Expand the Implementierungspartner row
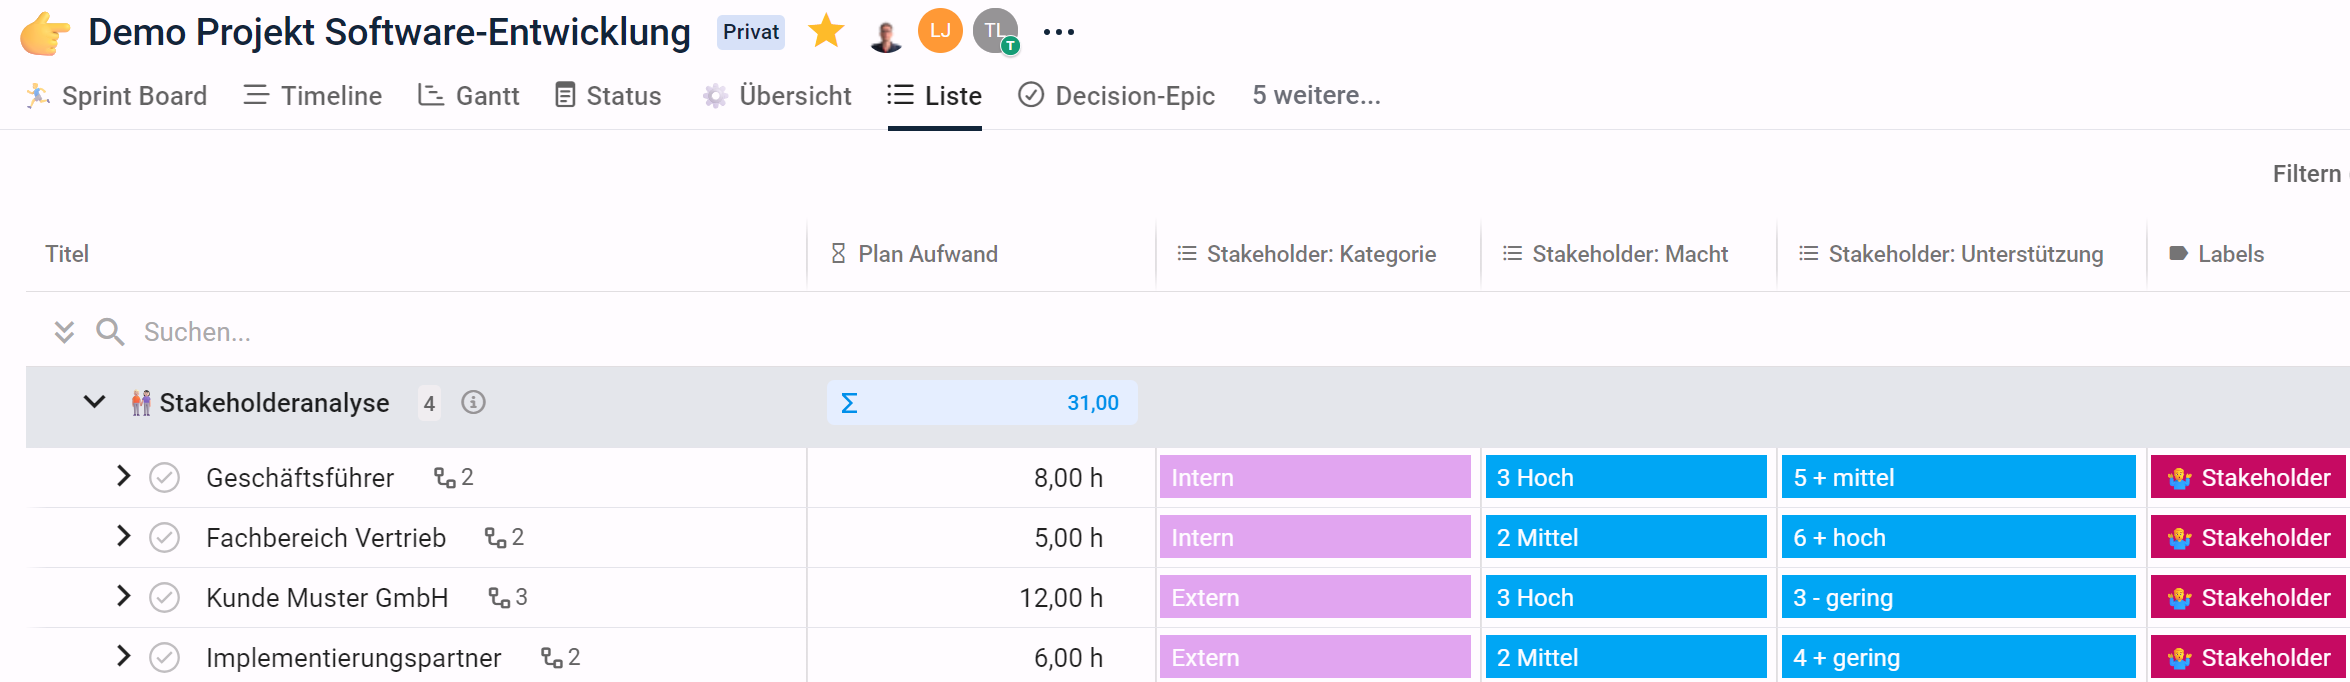Viewport: 2350px width, 682px height. click(123, 656)
